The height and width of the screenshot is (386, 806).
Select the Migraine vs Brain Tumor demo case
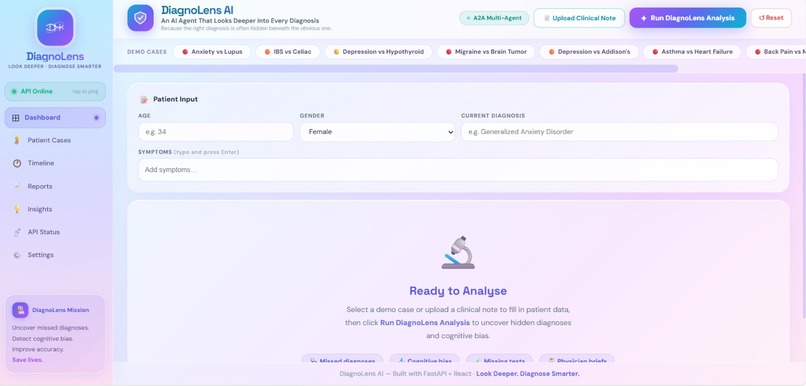486,52
